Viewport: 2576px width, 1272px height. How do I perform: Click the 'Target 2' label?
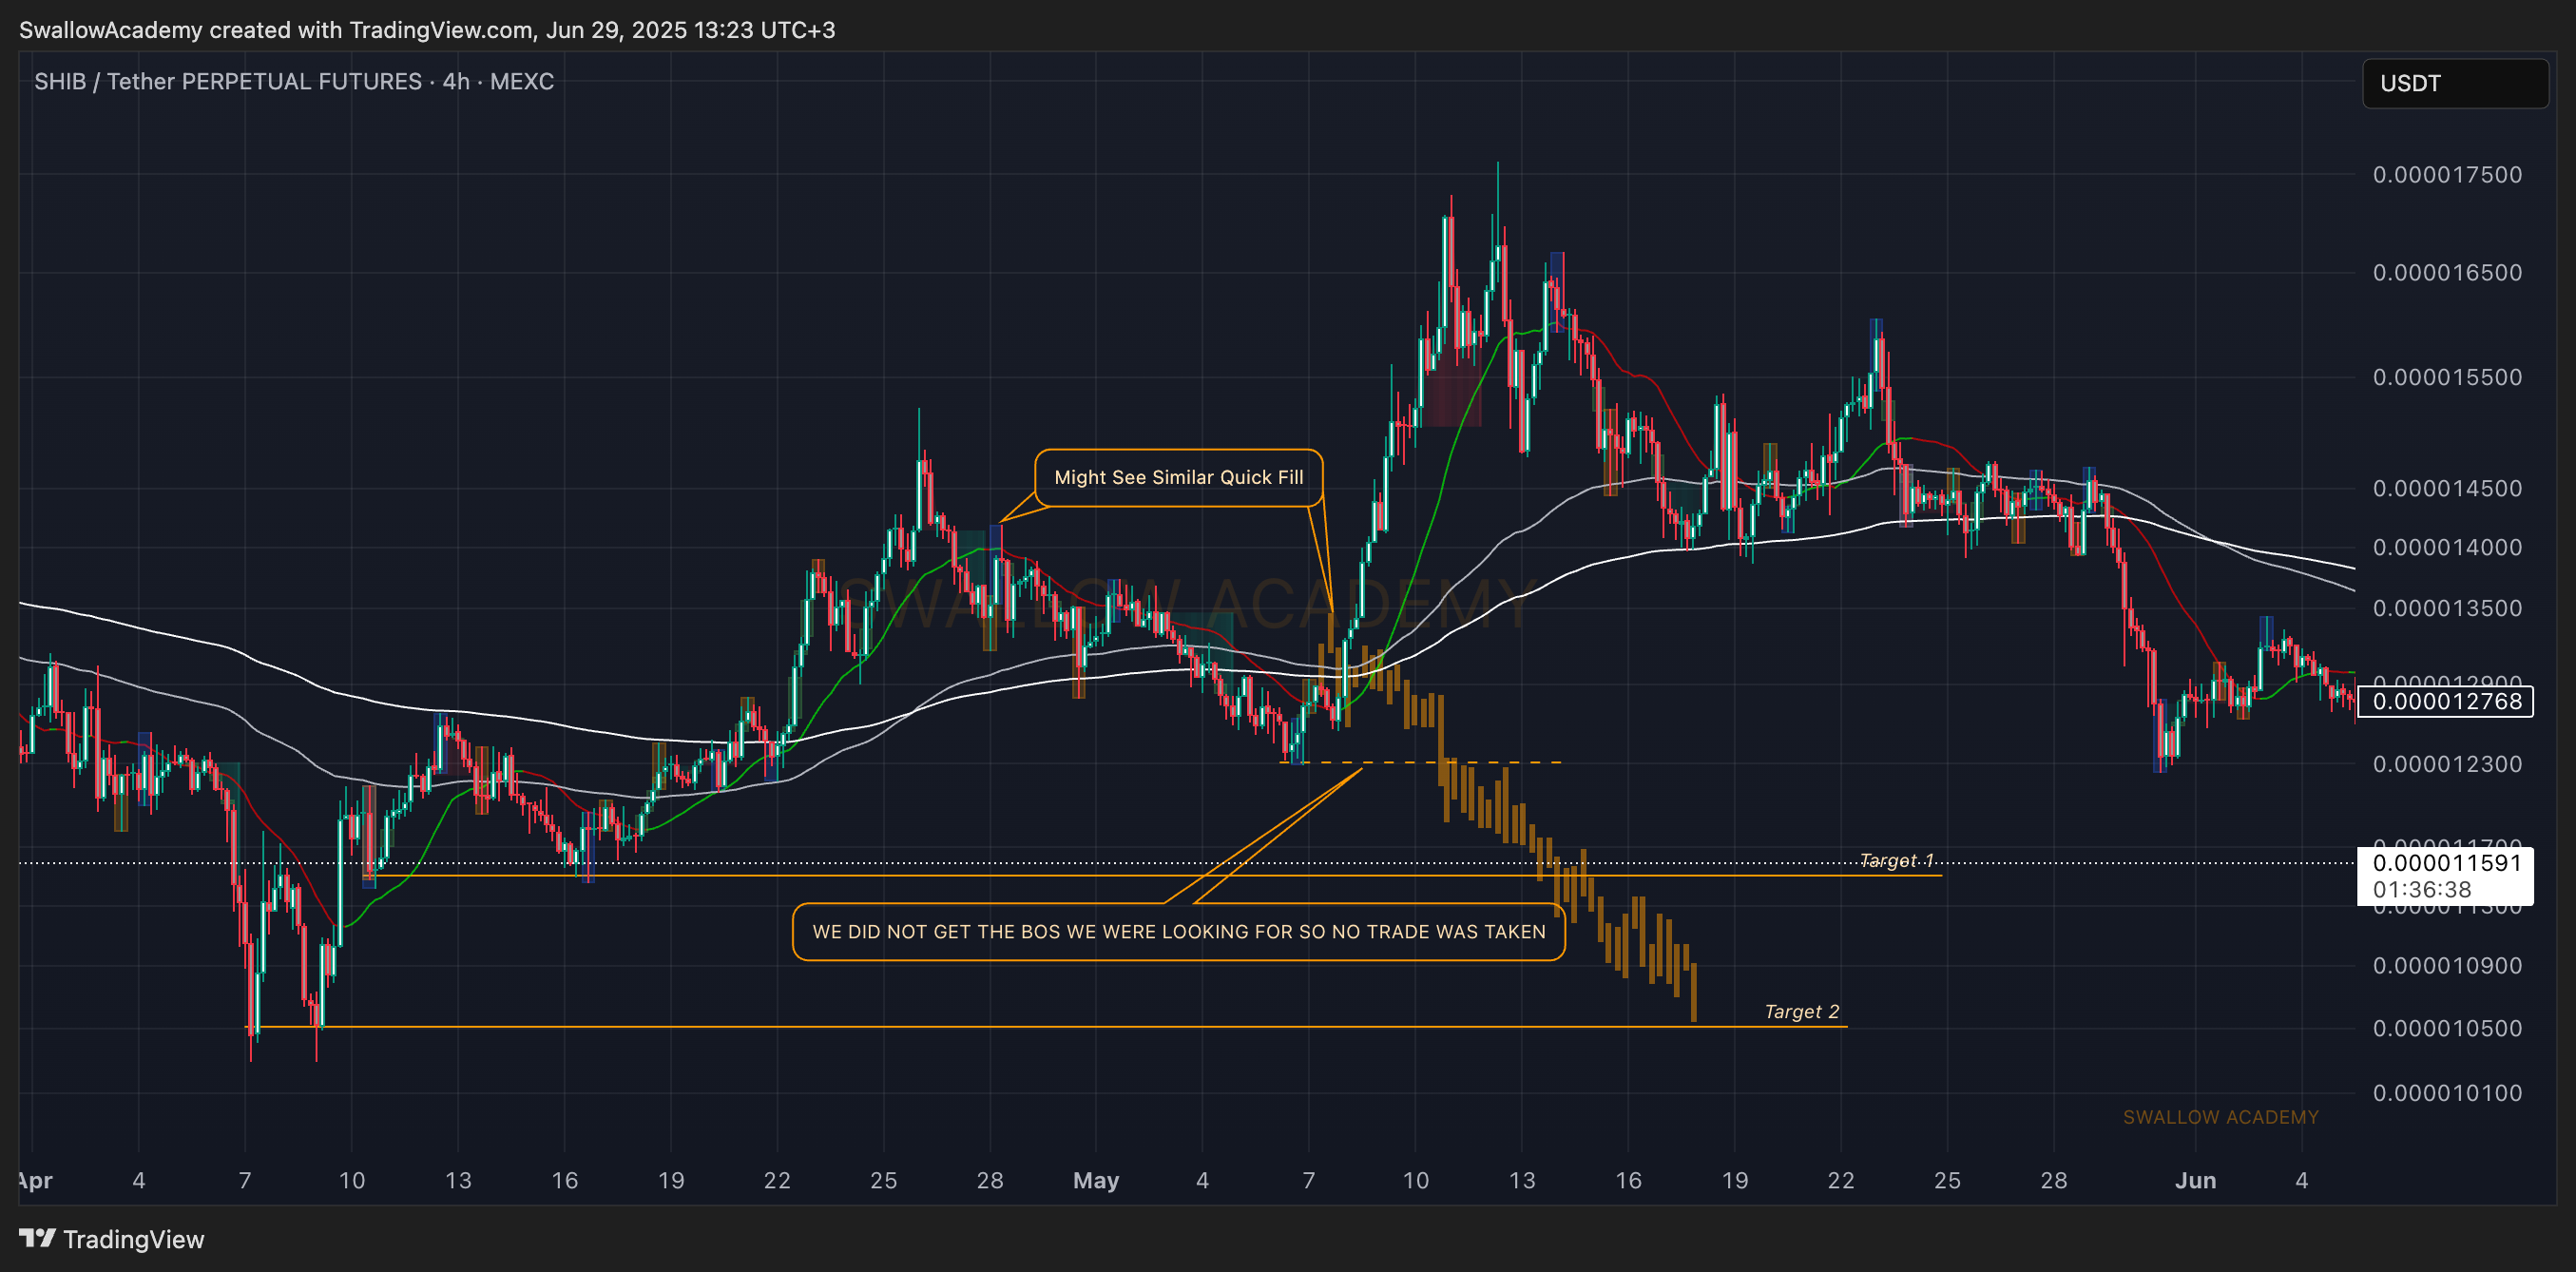pos(1801,1011)
